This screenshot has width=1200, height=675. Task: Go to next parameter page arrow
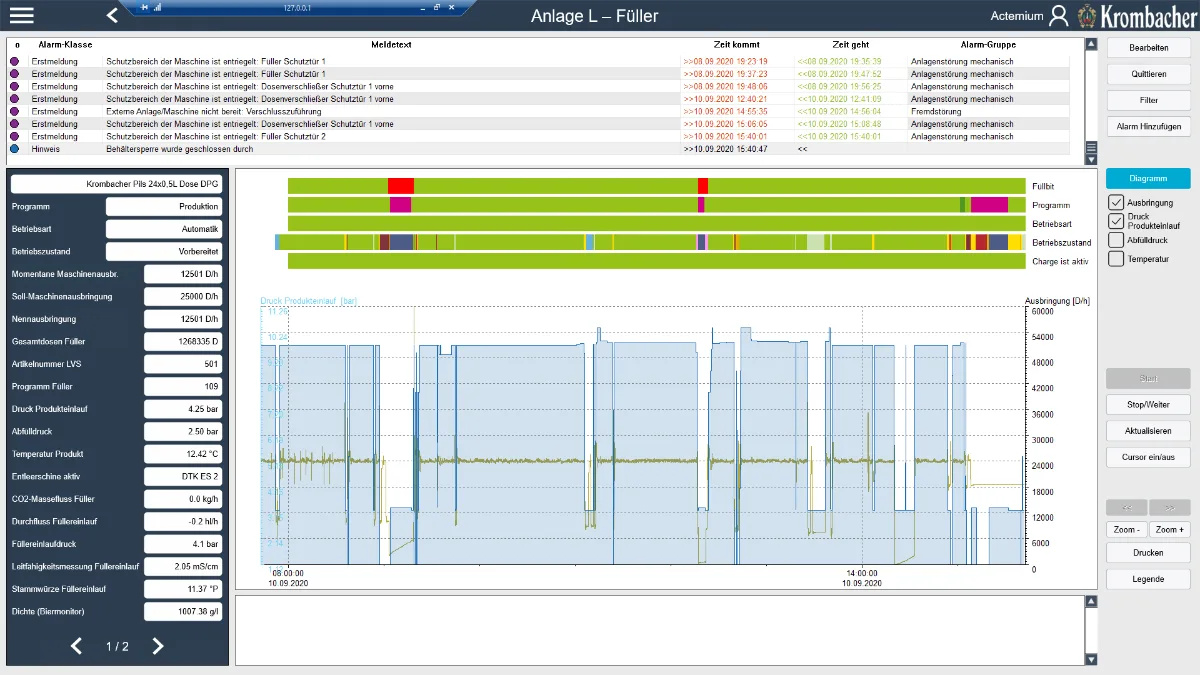tap(158, 646)
